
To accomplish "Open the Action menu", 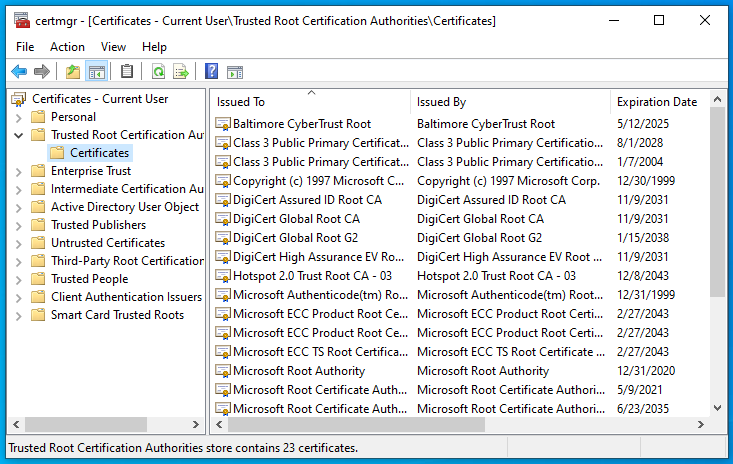I will (x=67, y=46).
